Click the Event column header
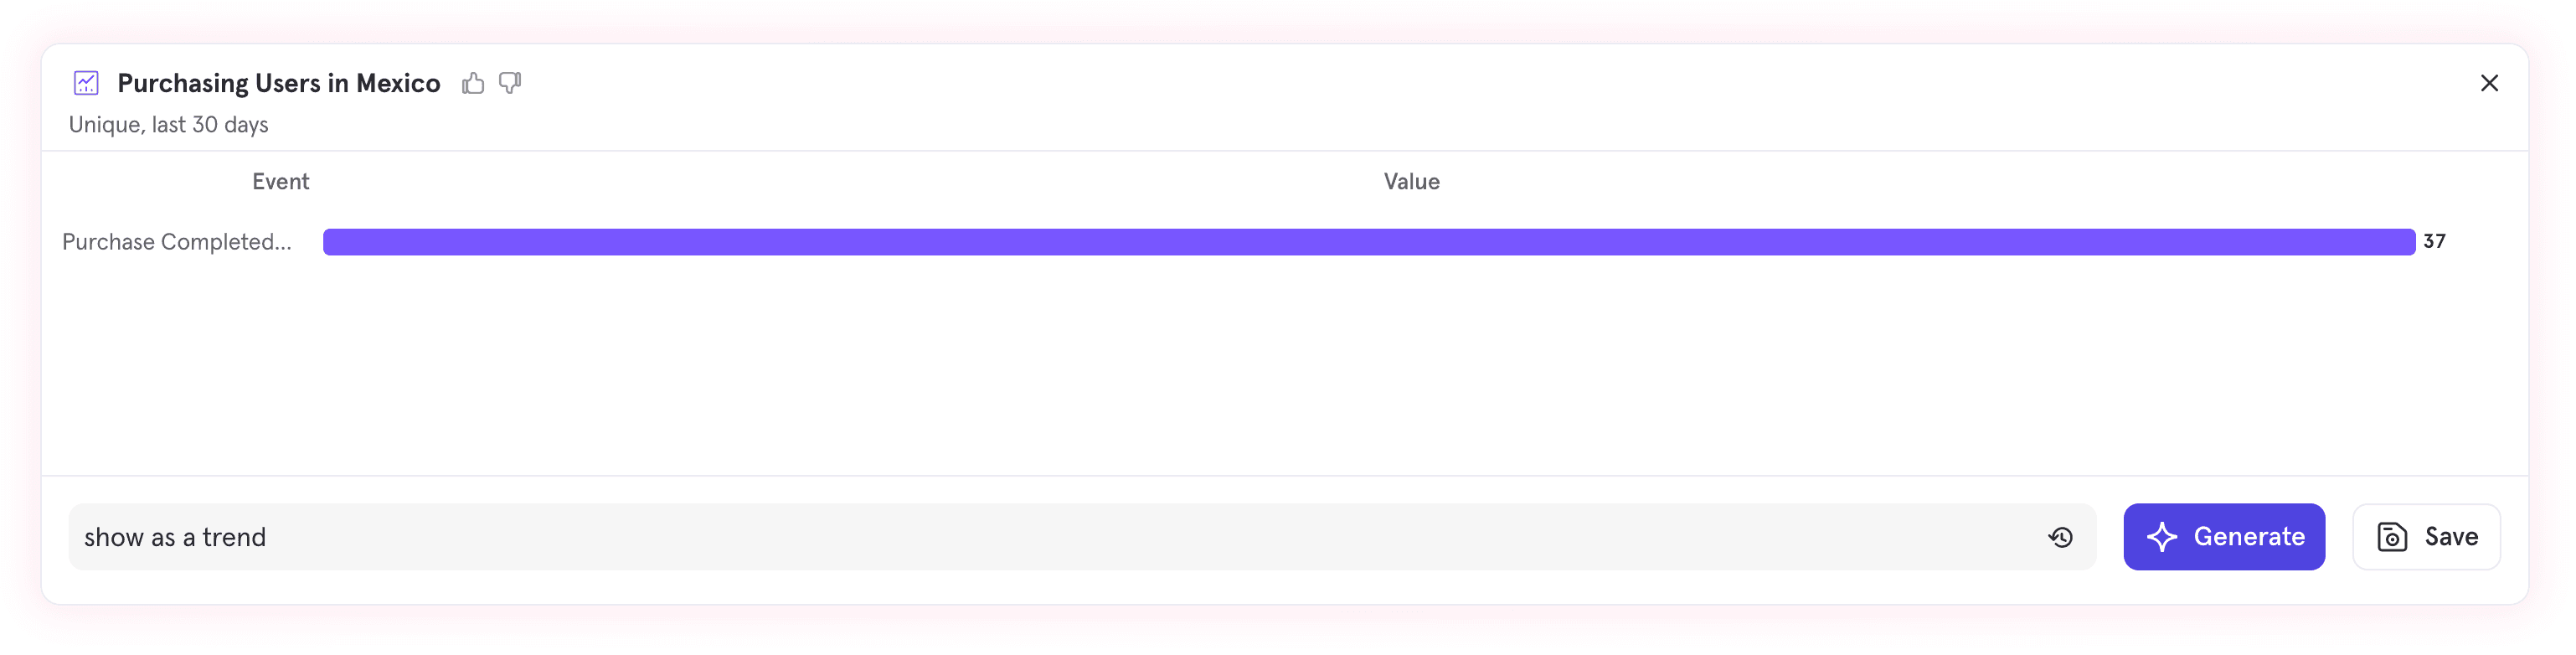2576x655 pixels. (280, 182)
